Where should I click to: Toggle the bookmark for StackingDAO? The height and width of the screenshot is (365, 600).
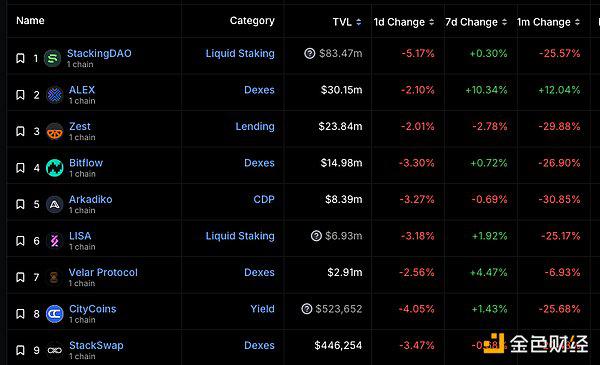(20, 58)
